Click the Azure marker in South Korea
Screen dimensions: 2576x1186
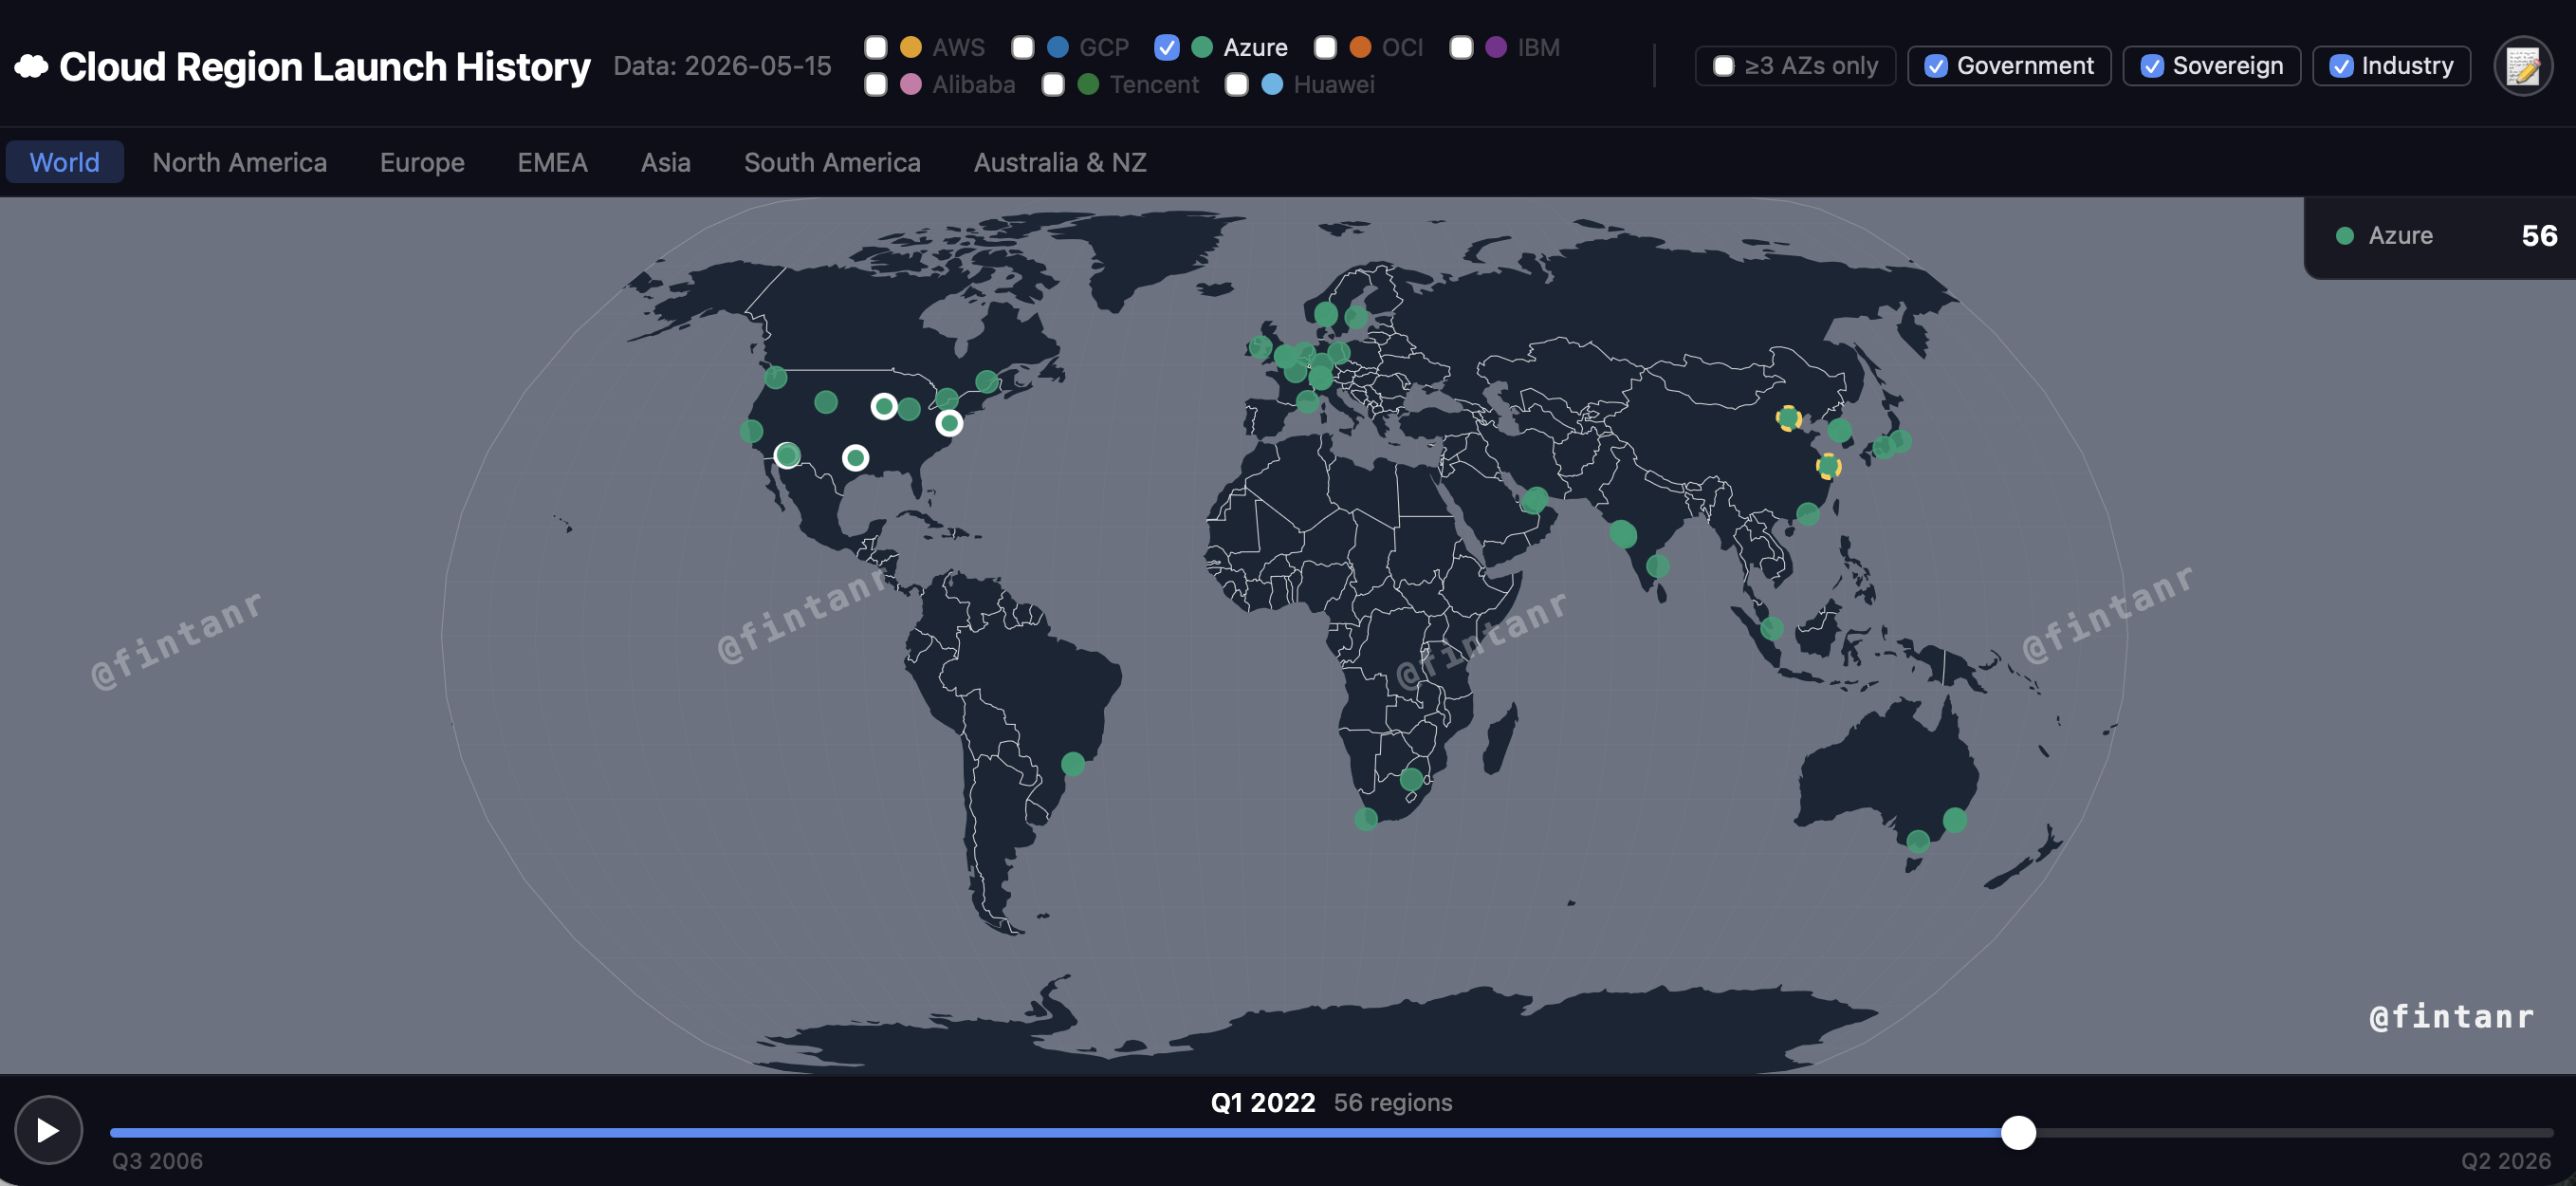pos(1840,430)
